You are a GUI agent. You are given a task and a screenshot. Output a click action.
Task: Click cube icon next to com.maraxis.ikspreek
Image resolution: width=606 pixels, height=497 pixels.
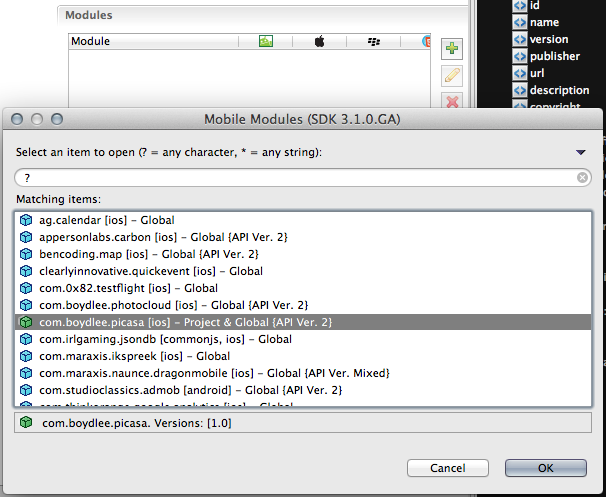(26, 356)
